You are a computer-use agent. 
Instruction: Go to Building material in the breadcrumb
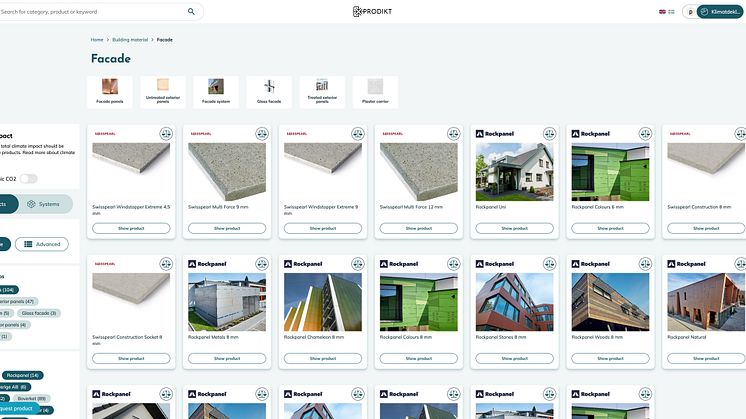[130, 39]
